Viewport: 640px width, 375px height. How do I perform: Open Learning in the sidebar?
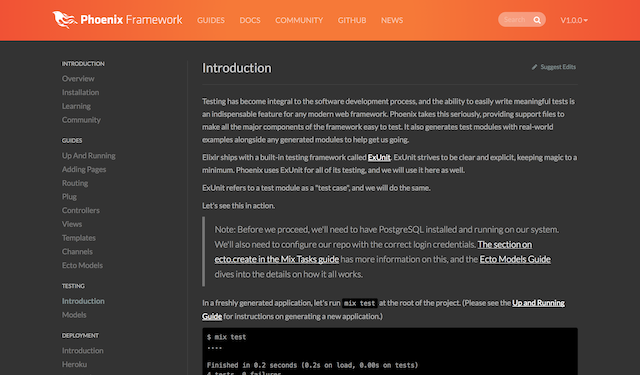point(76,106)
